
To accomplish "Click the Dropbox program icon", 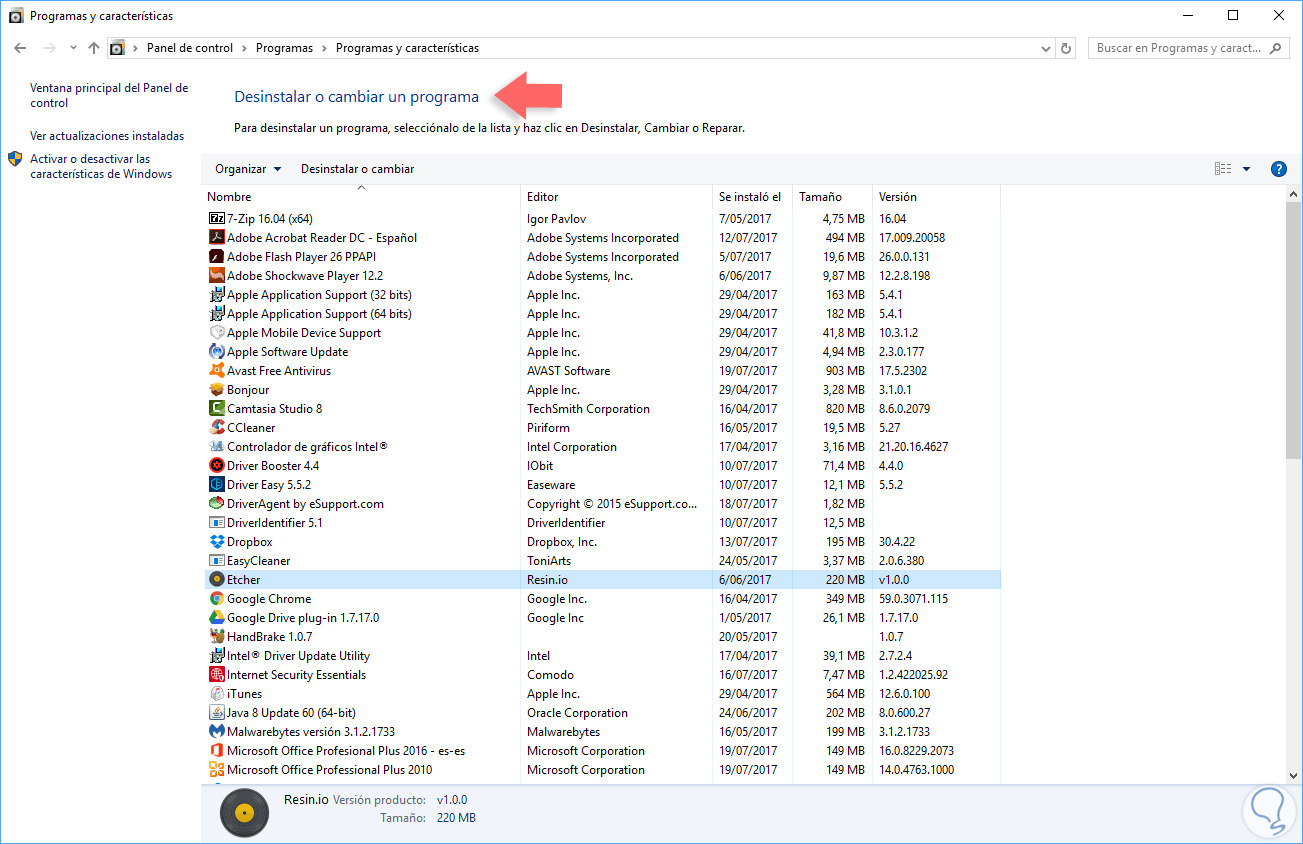I will point(217,541).
